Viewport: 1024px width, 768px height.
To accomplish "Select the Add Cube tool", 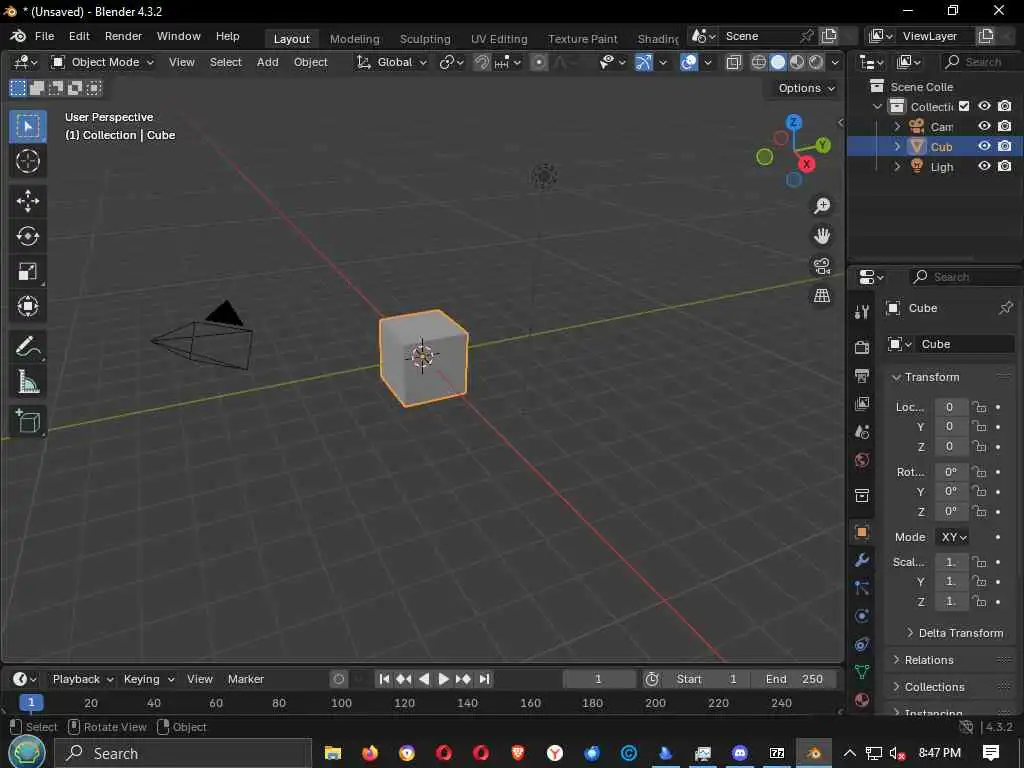I will point(27,421).
